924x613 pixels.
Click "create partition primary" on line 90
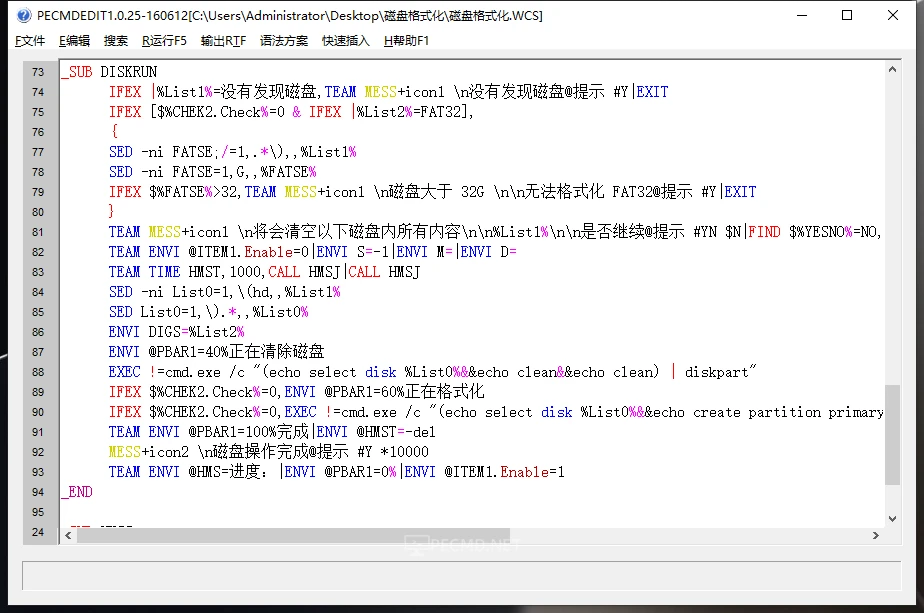(x=788, y=412)
